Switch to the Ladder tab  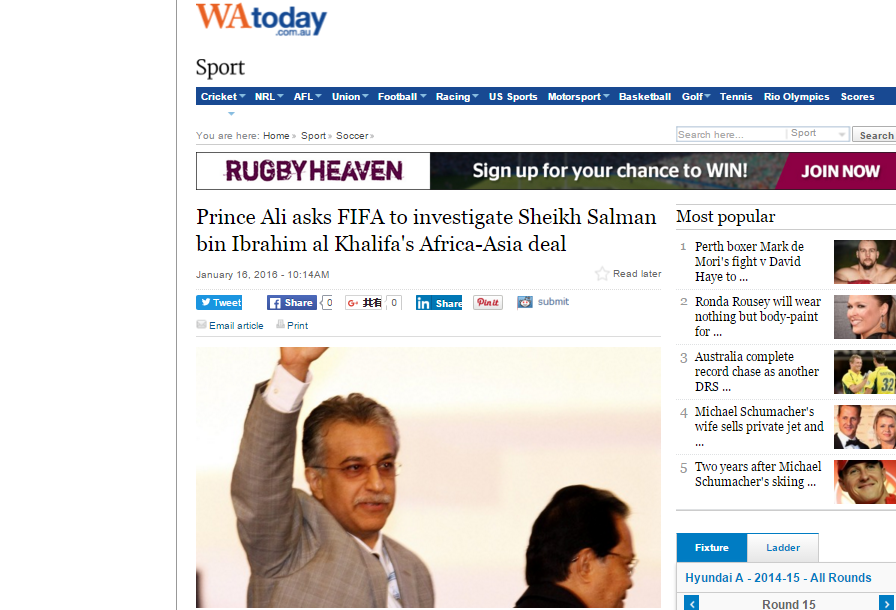point(782,548)
